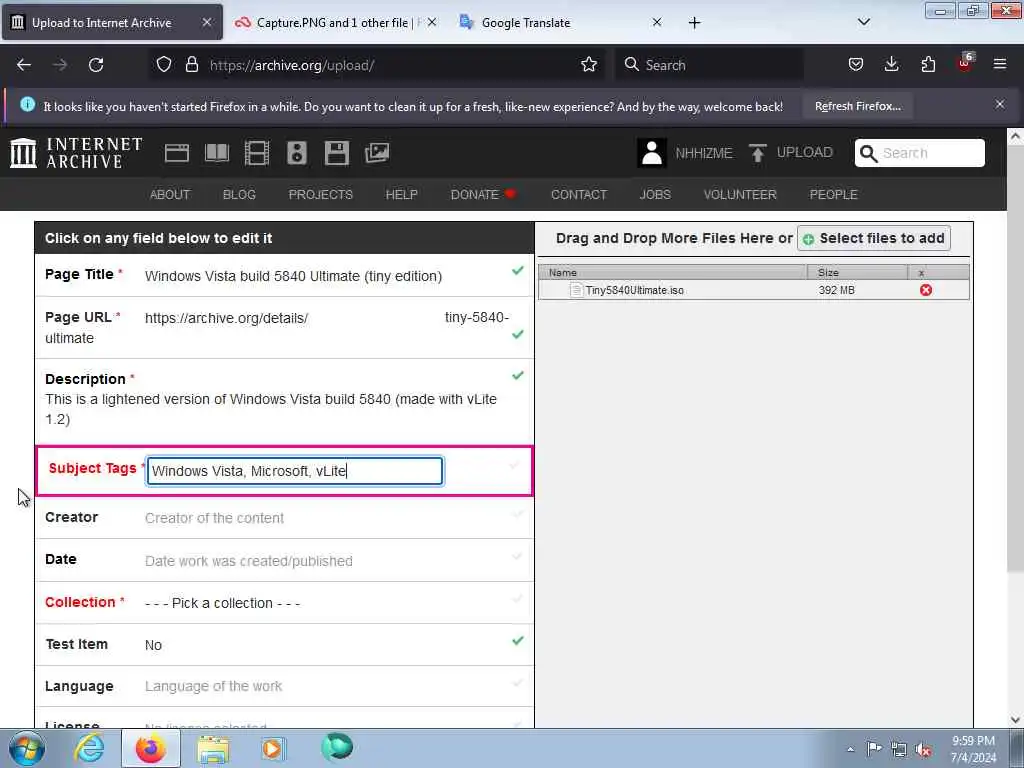Click Select files to add button

pyautogui.click(x=874, y=238)
